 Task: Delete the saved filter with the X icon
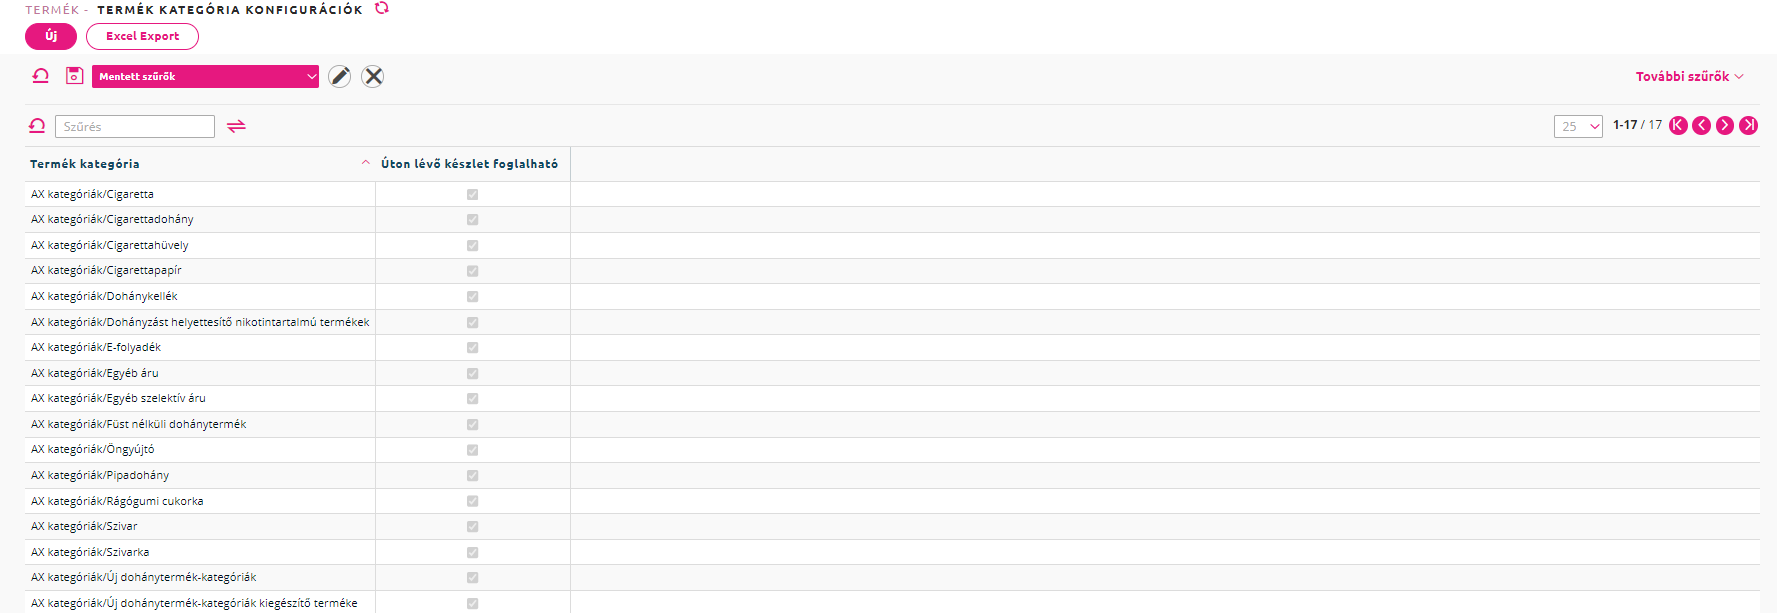pyautogui.click(x=373, y=76)
